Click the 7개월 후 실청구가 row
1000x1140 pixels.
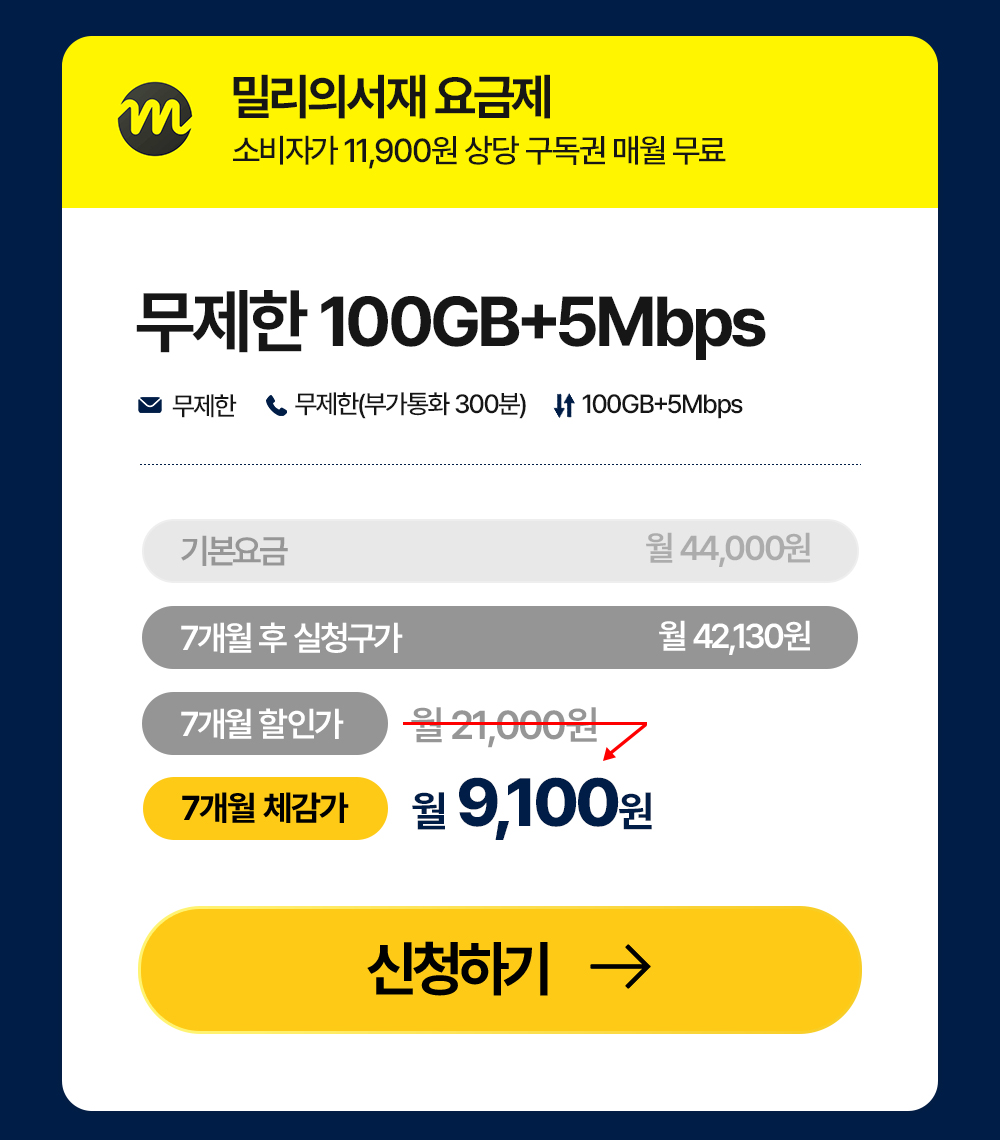tap(500, 638)
